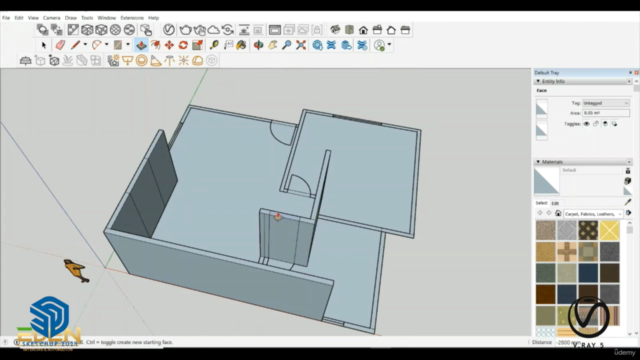Pick the Eraser tool
The image size is (640, 360).
coord(60,45)
